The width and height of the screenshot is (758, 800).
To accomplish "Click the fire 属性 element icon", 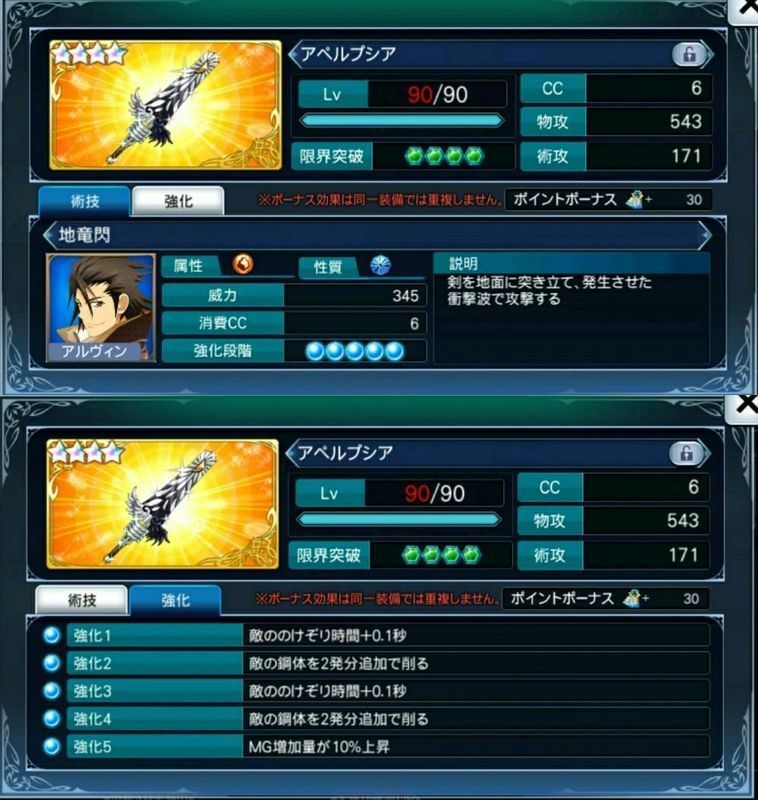I will [243, 265].
